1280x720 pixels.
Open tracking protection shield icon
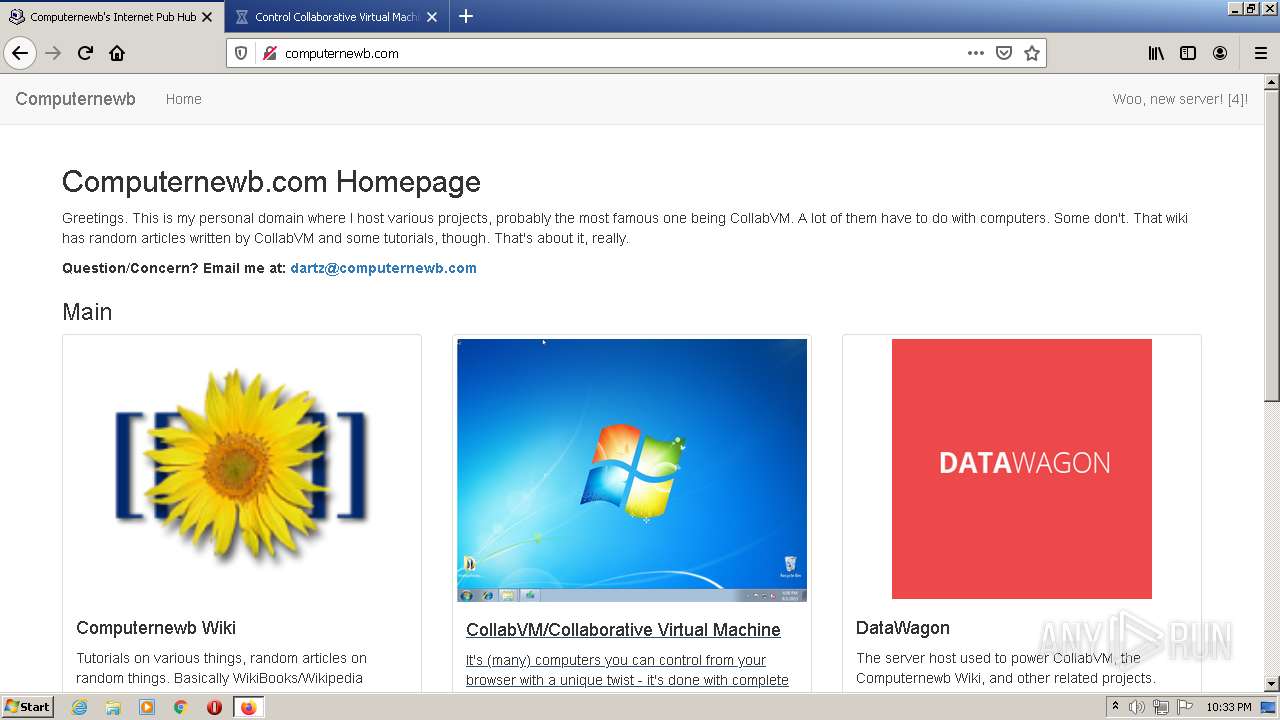coord(241,53)
